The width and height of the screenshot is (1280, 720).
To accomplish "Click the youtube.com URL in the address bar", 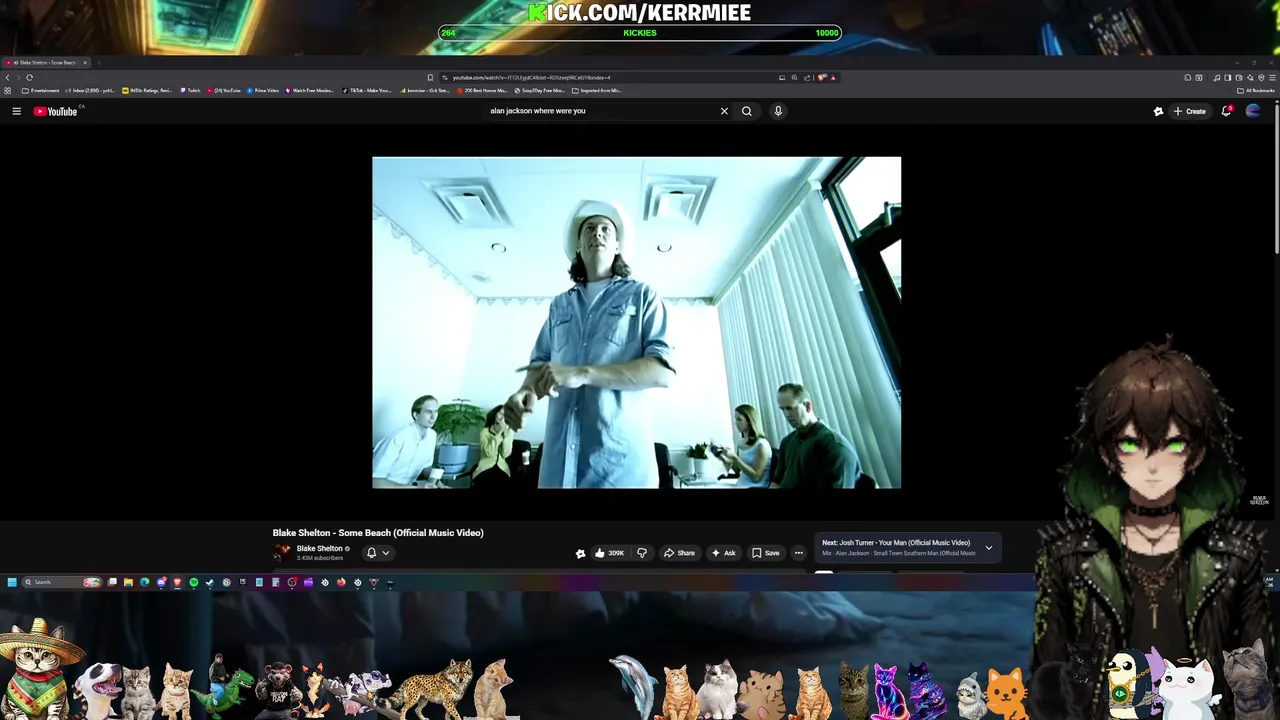I will click(531, 77).
